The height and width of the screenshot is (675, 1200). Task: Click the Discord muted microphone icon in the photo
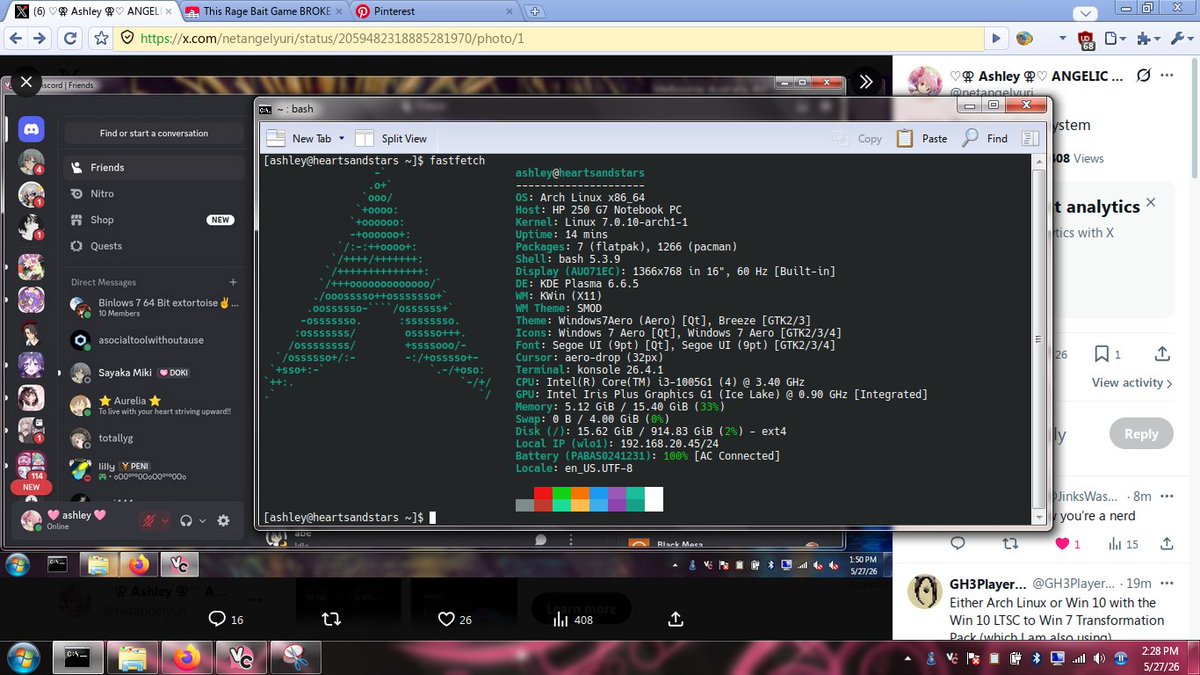[x=147, y=520]
